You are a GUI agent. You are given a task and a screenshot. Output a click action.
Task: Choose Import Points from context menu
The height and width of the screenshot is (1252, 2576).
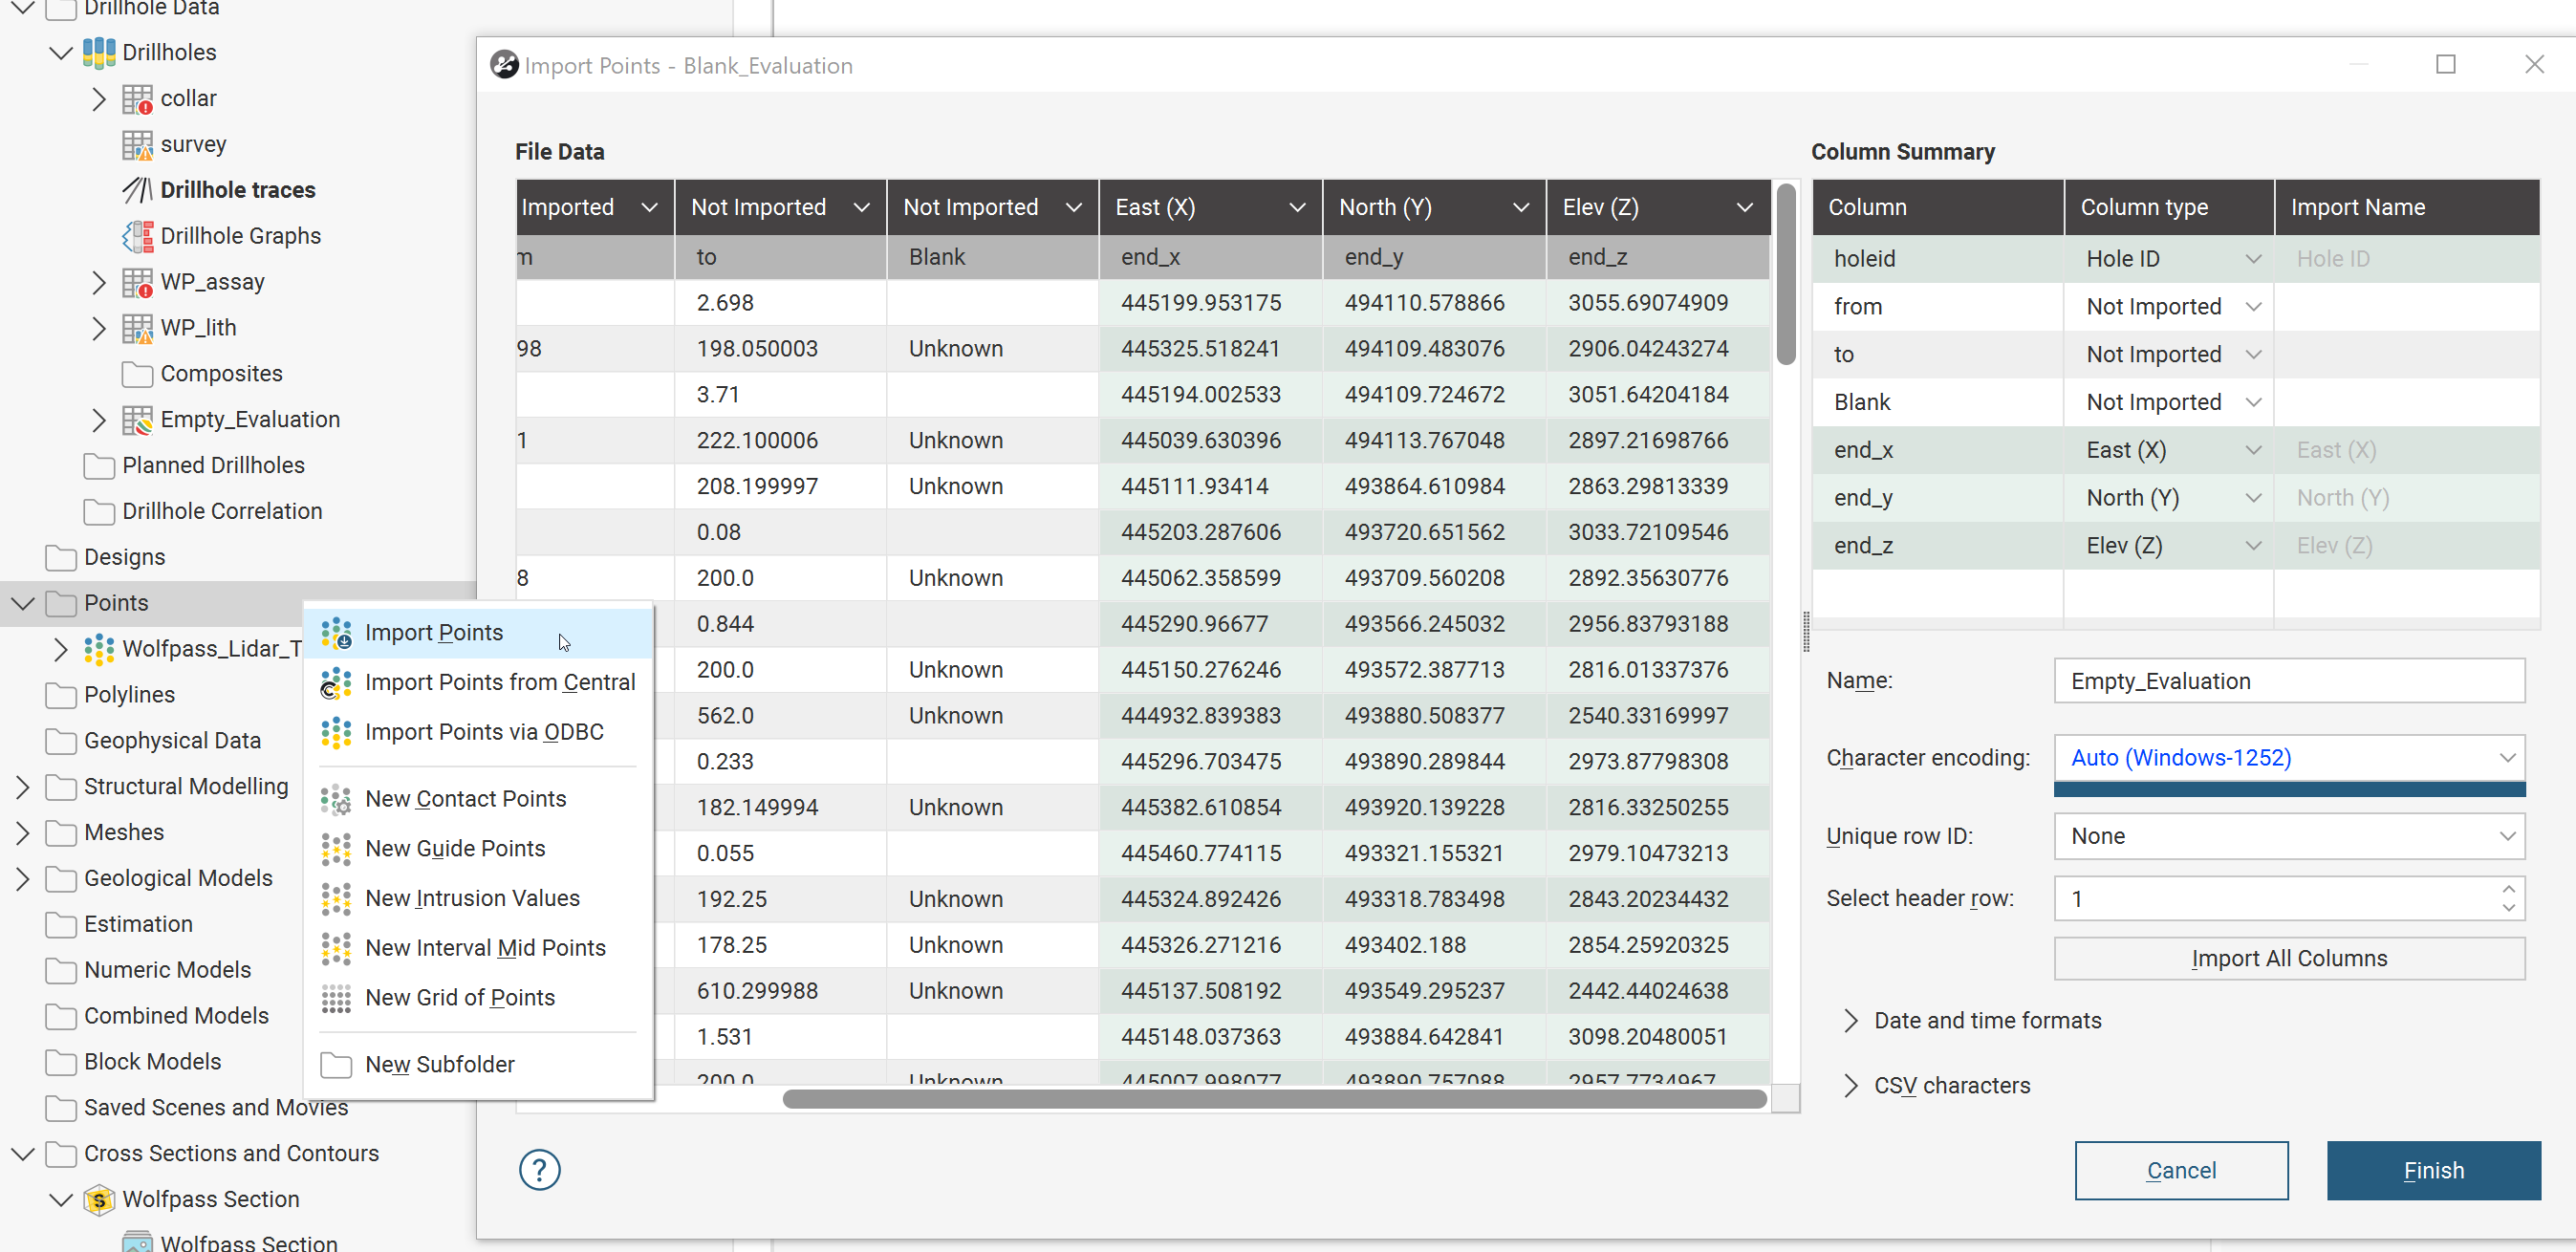[x=479, y=633]
